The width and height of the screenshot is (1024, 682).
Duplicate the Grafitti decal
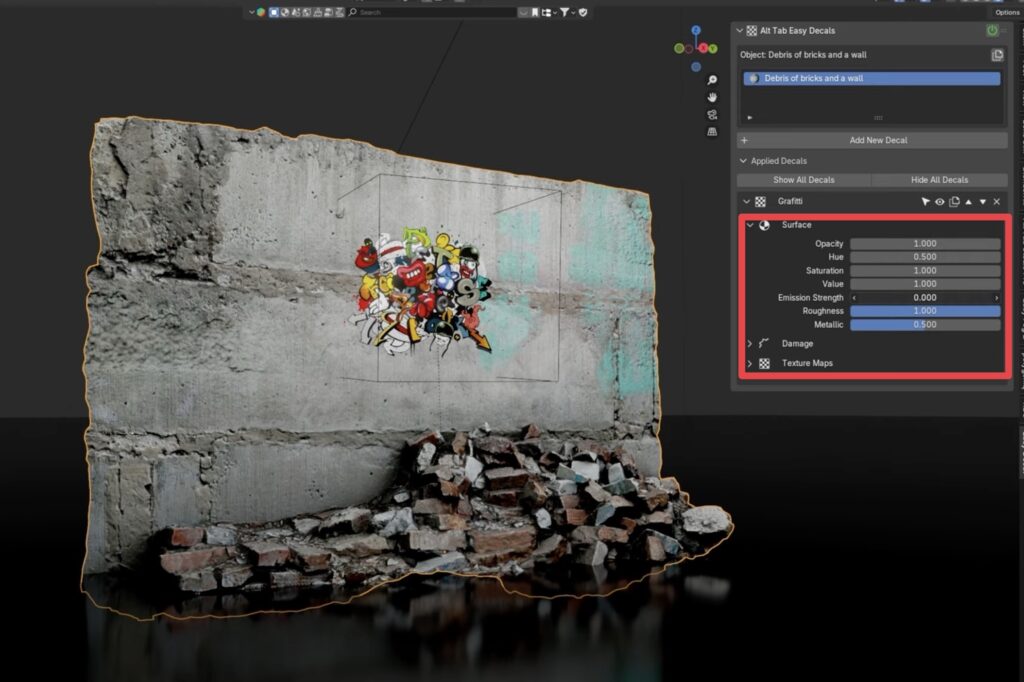point(954,202)
